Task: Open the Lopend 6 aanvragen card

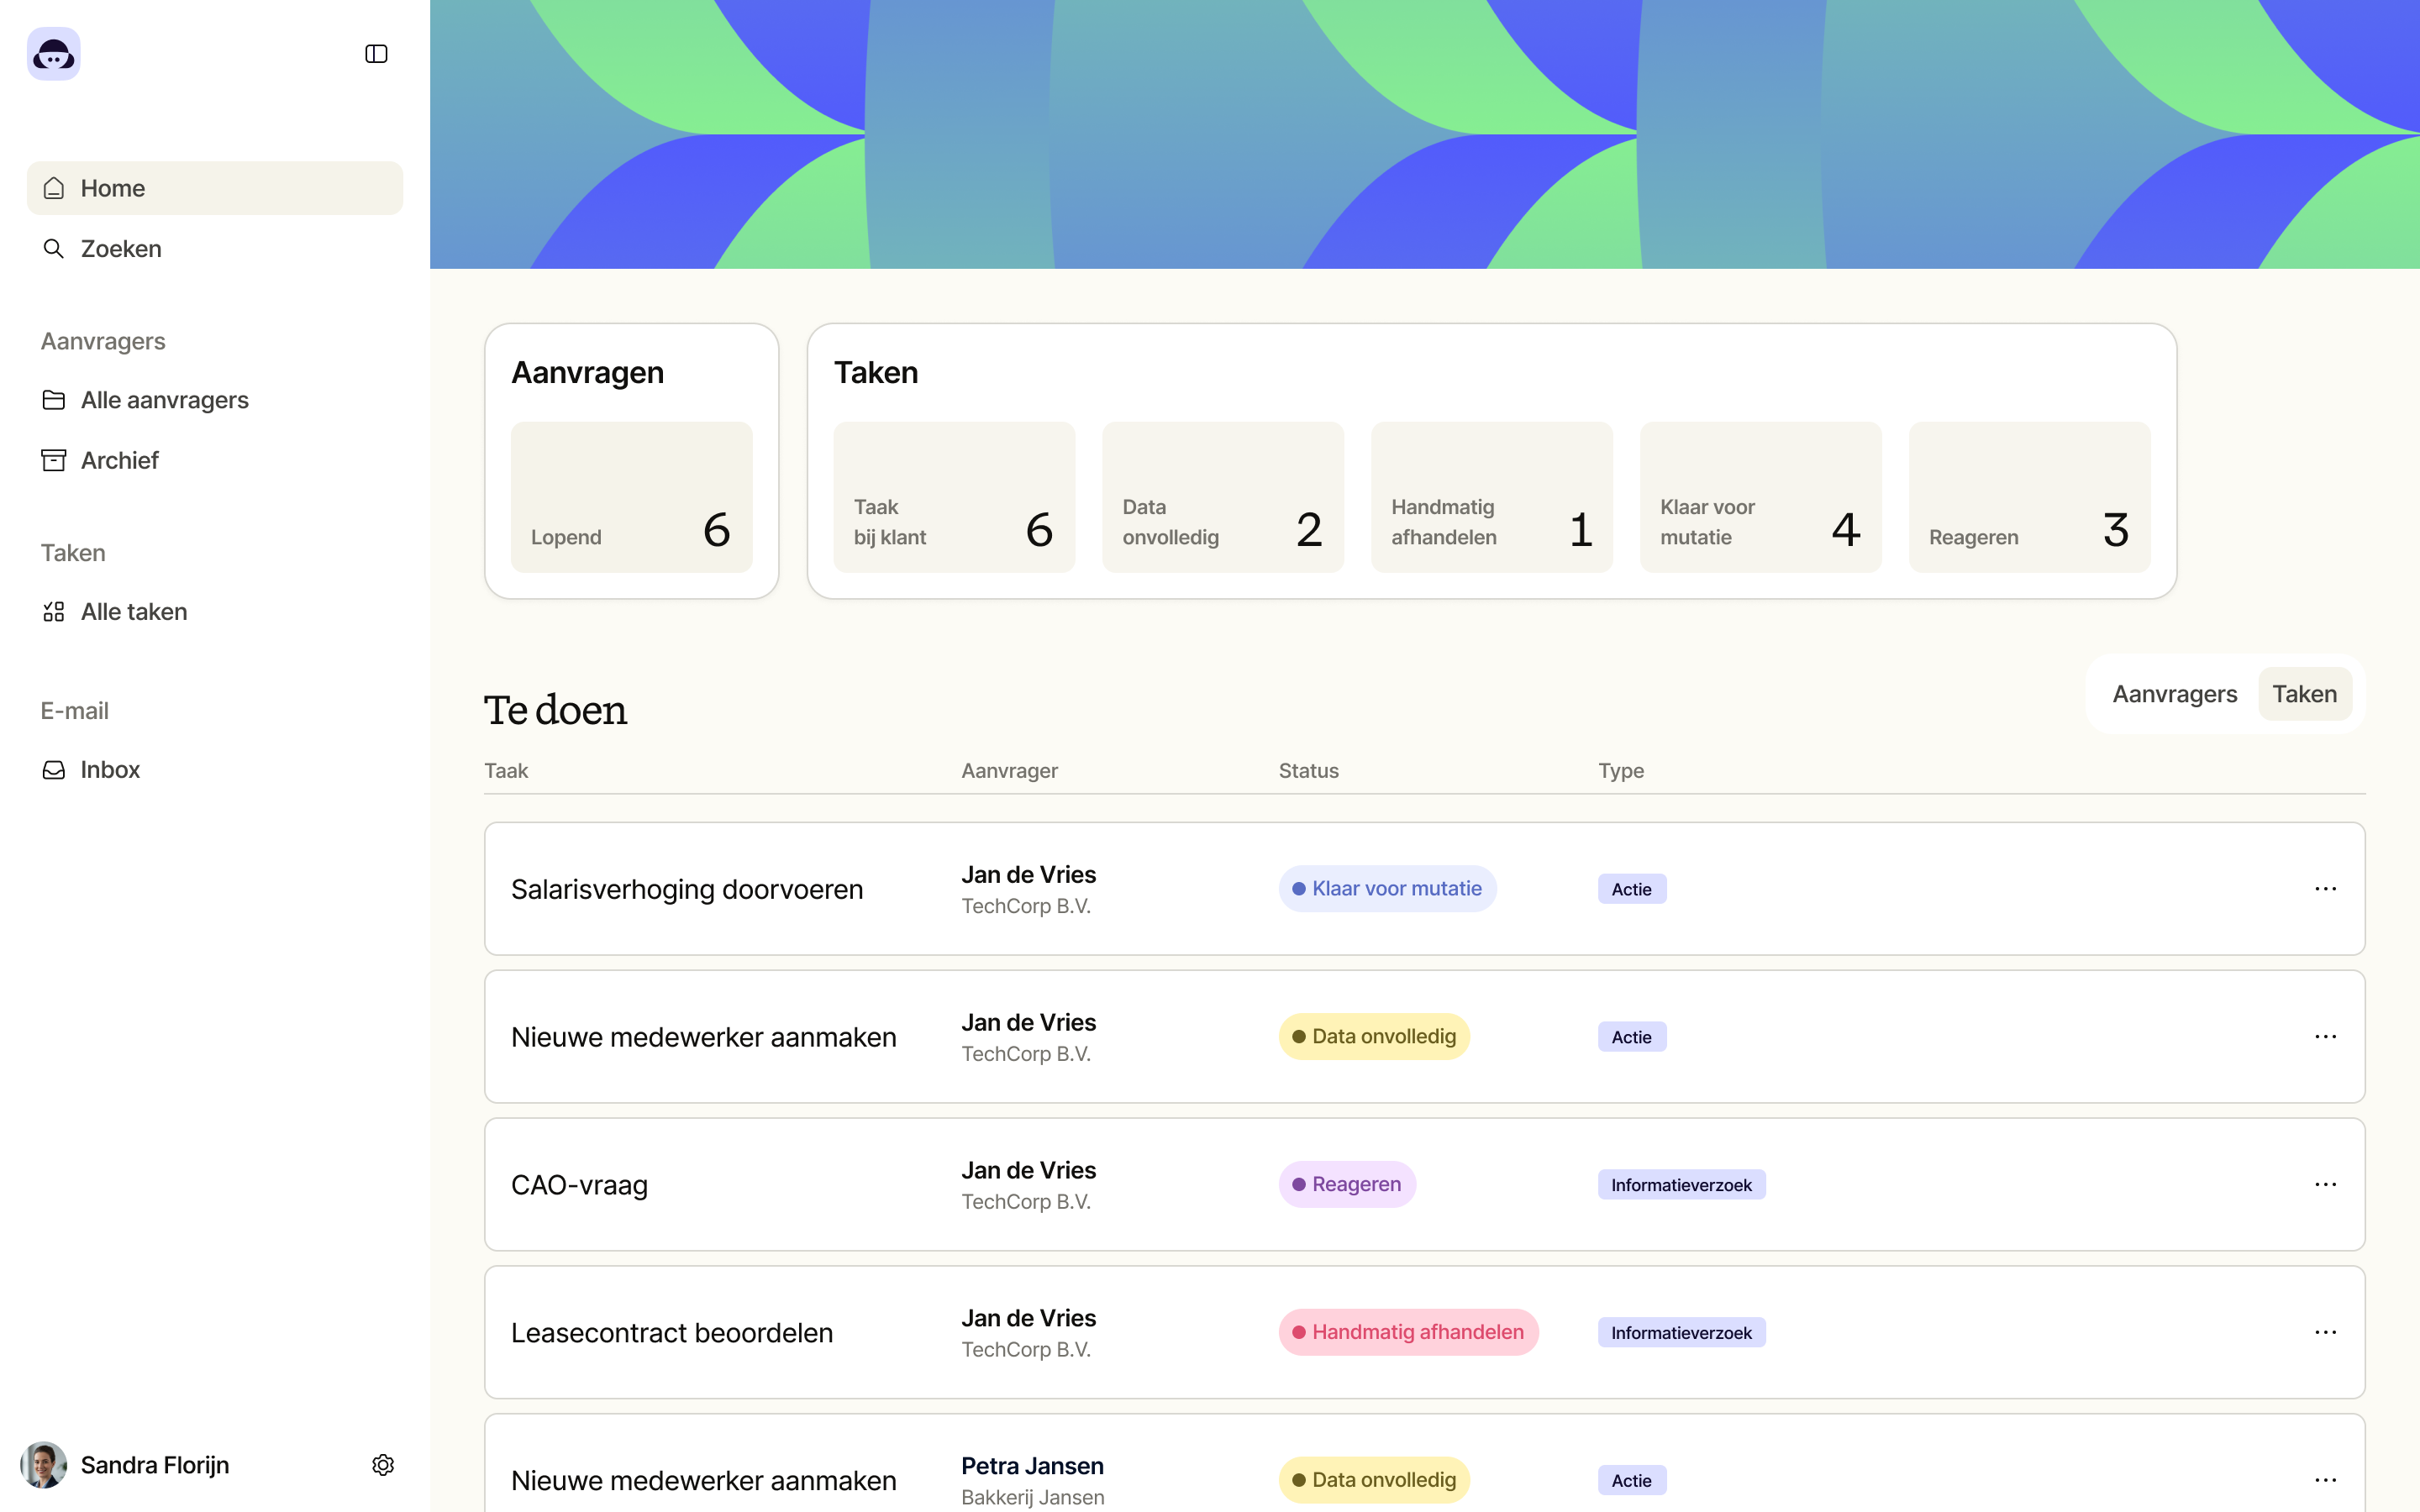Action: 630,496
